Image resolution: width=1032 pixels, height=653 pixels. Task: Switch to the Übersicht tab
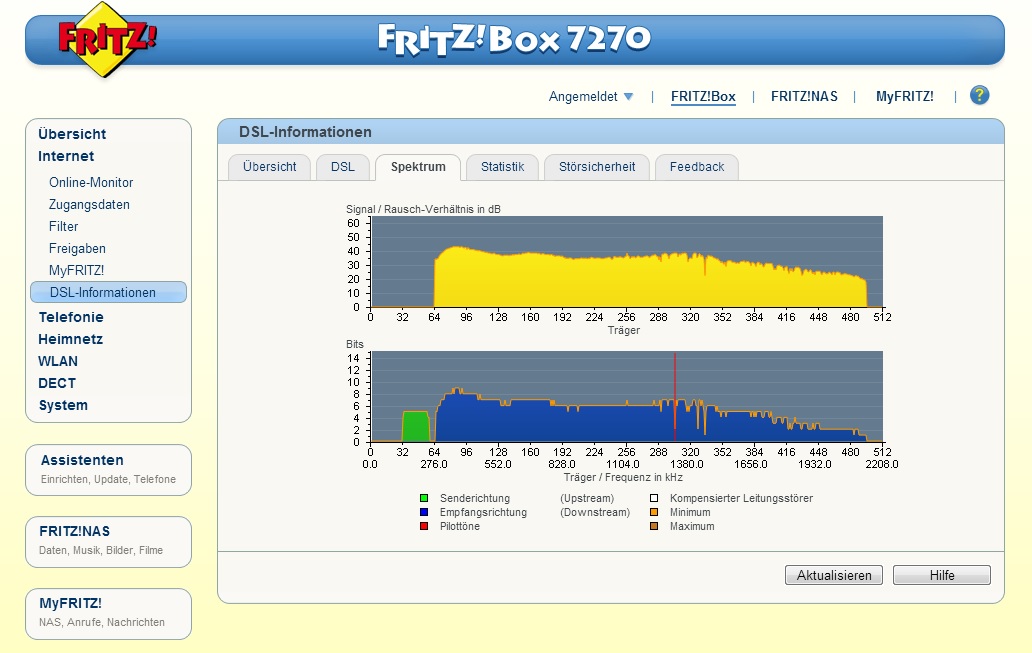pos(269,167)
